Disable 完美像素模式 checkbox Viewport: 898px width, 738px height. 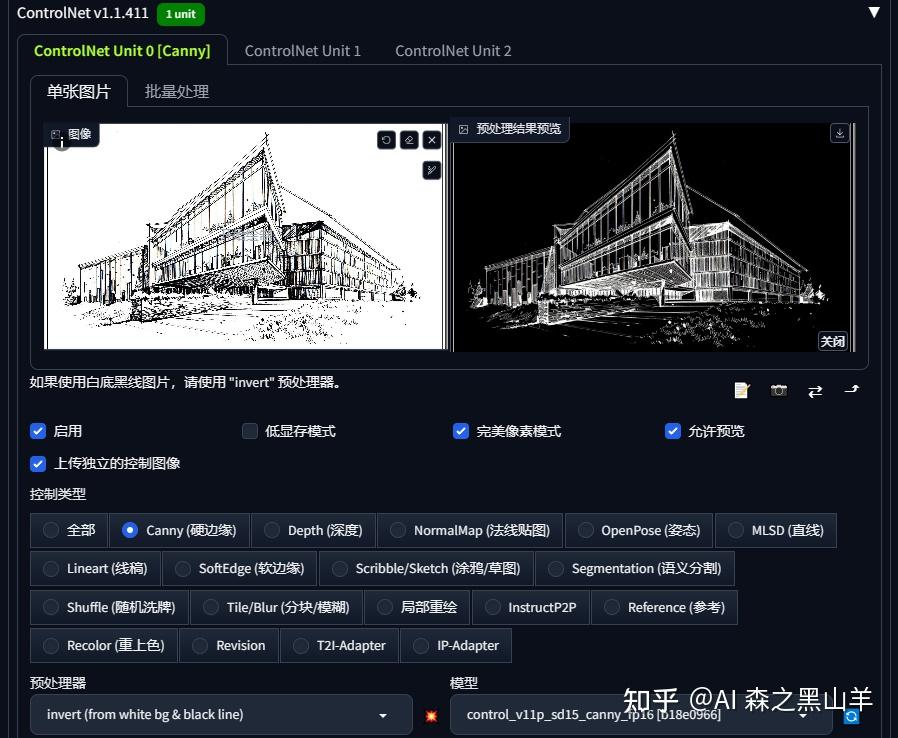pyautogui.click(x=461, y=431)
